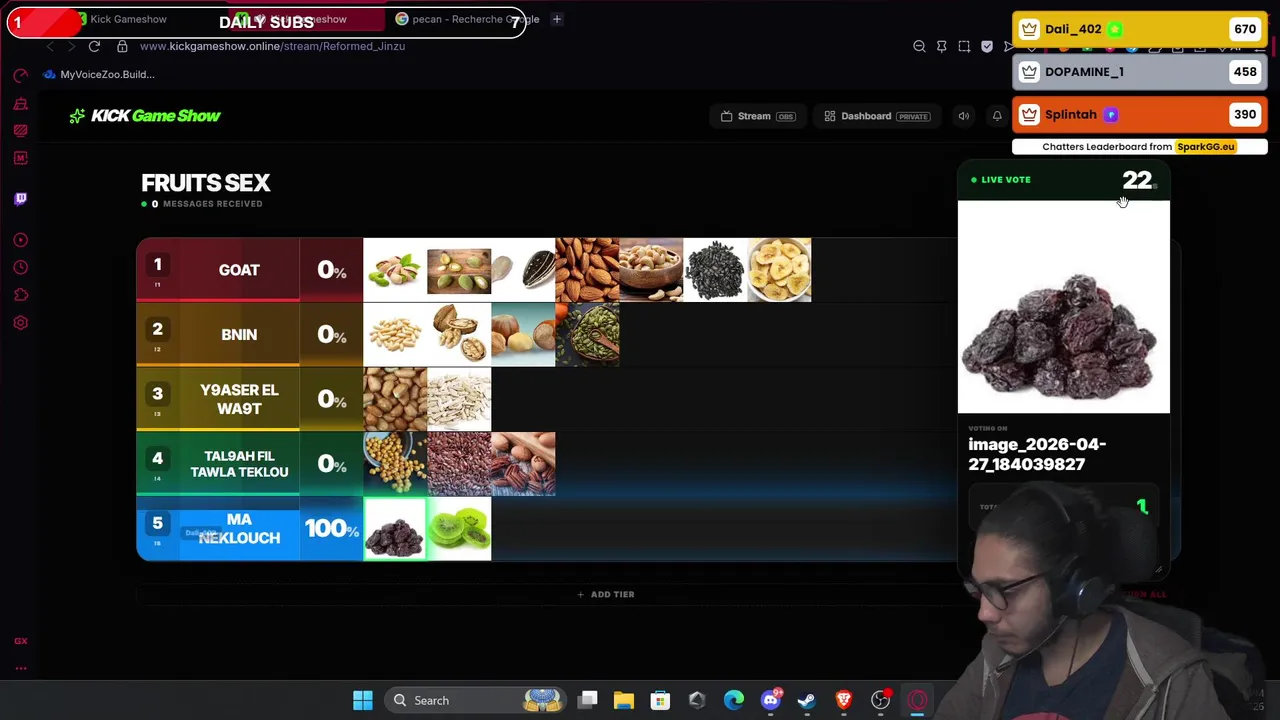Click the SparkGG.eu leaderboard link
1280x720 pixels.
1205,147
